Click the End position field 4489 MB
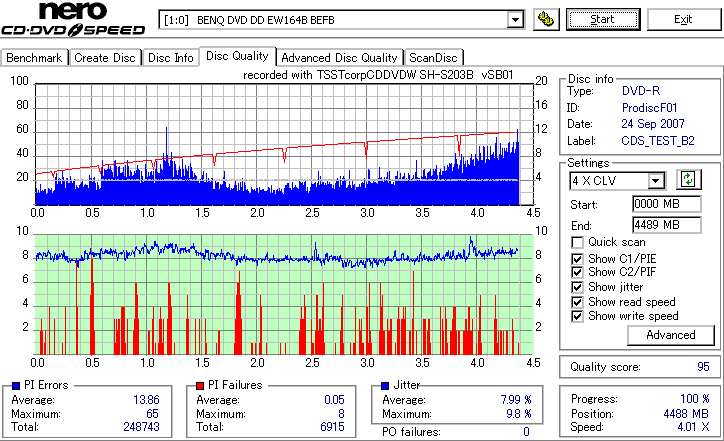724x441 pixels. pyautogui.click(x=667, y=225)
